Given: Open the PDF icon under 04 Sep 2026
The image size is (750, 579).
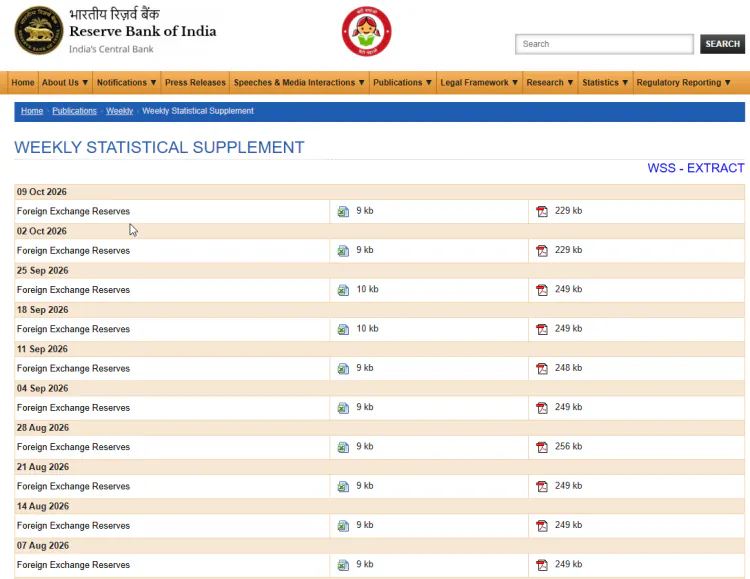Looking at the screenshot, I should coord(541,407).
